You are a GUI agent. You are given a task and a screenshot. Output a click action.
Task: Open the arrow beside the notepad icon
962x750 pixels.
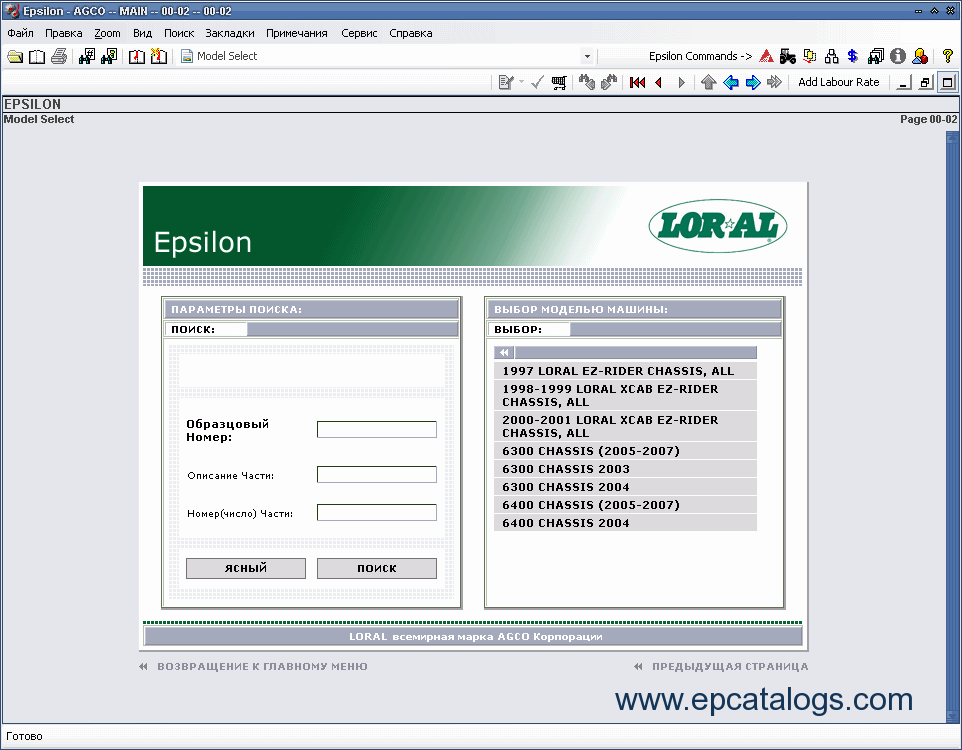click(x=521, y=82)
